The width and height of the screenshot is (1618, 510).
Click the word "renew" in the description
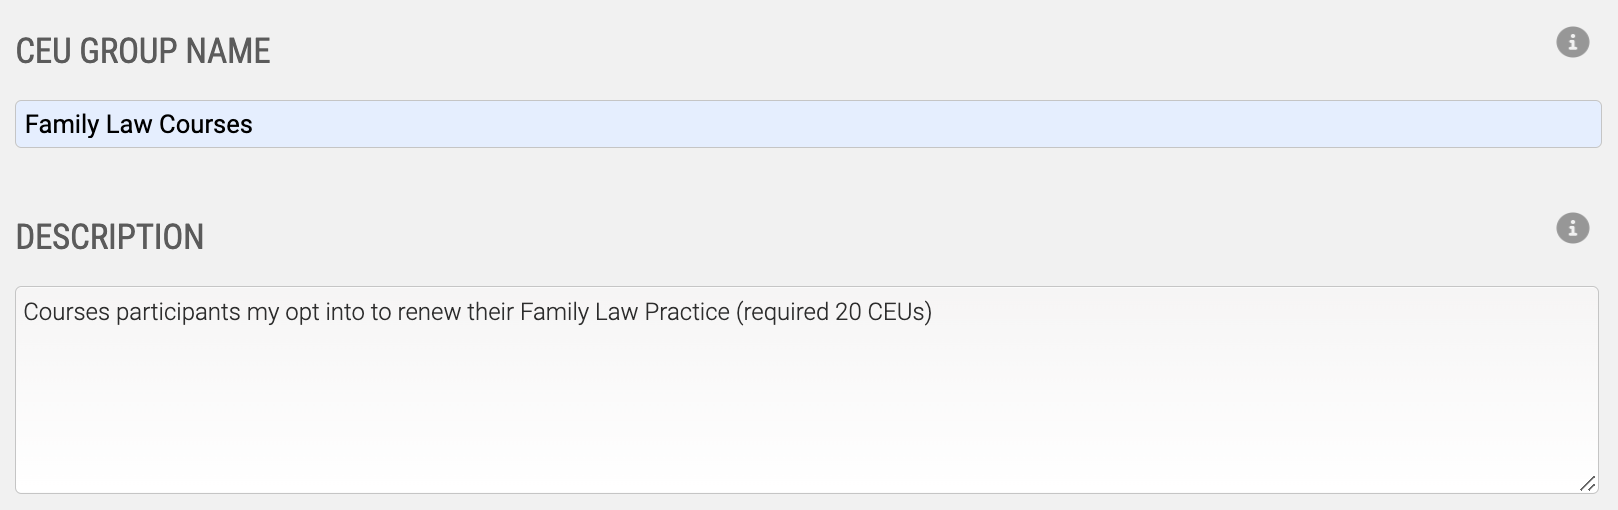[x=428, y=313]
